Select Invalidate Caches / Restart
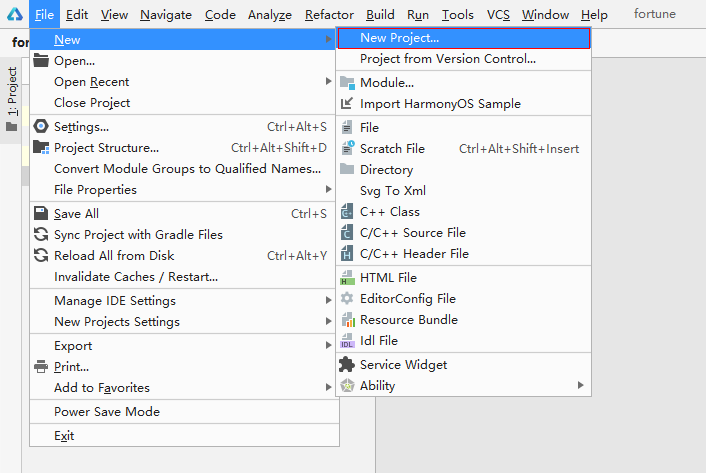This screenshot has height=473, width=706. coord(136,277)
